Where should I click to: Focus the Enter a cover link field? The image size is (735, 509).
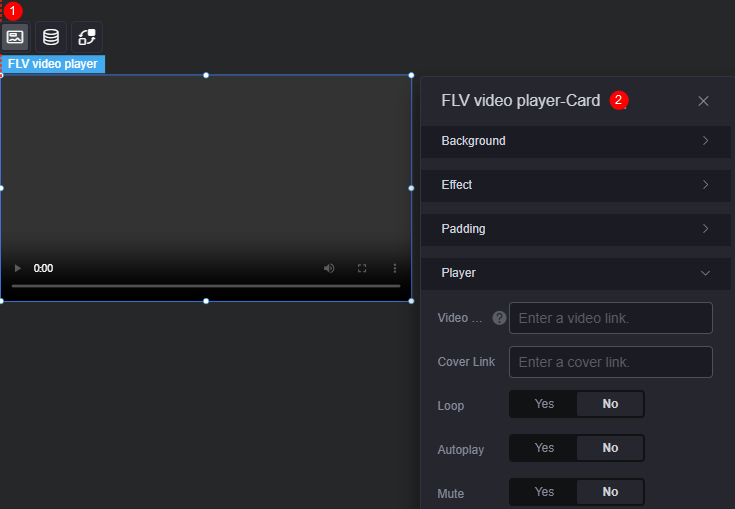[x=611, y=362]
